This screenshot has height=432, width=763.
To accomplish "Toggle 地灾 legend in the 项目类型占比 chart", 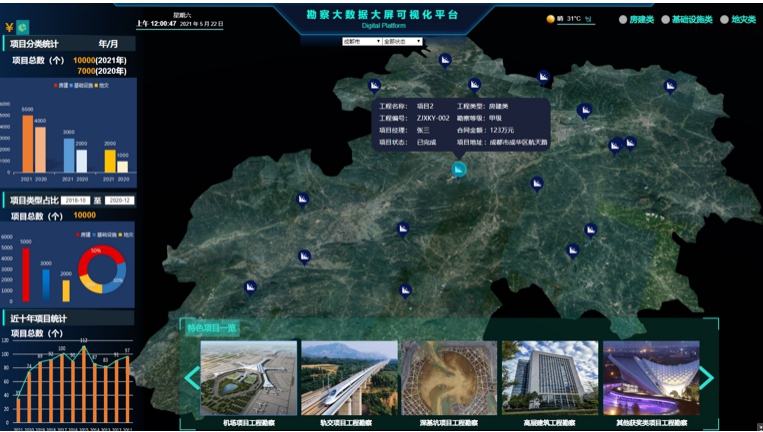I will point(126,234).
